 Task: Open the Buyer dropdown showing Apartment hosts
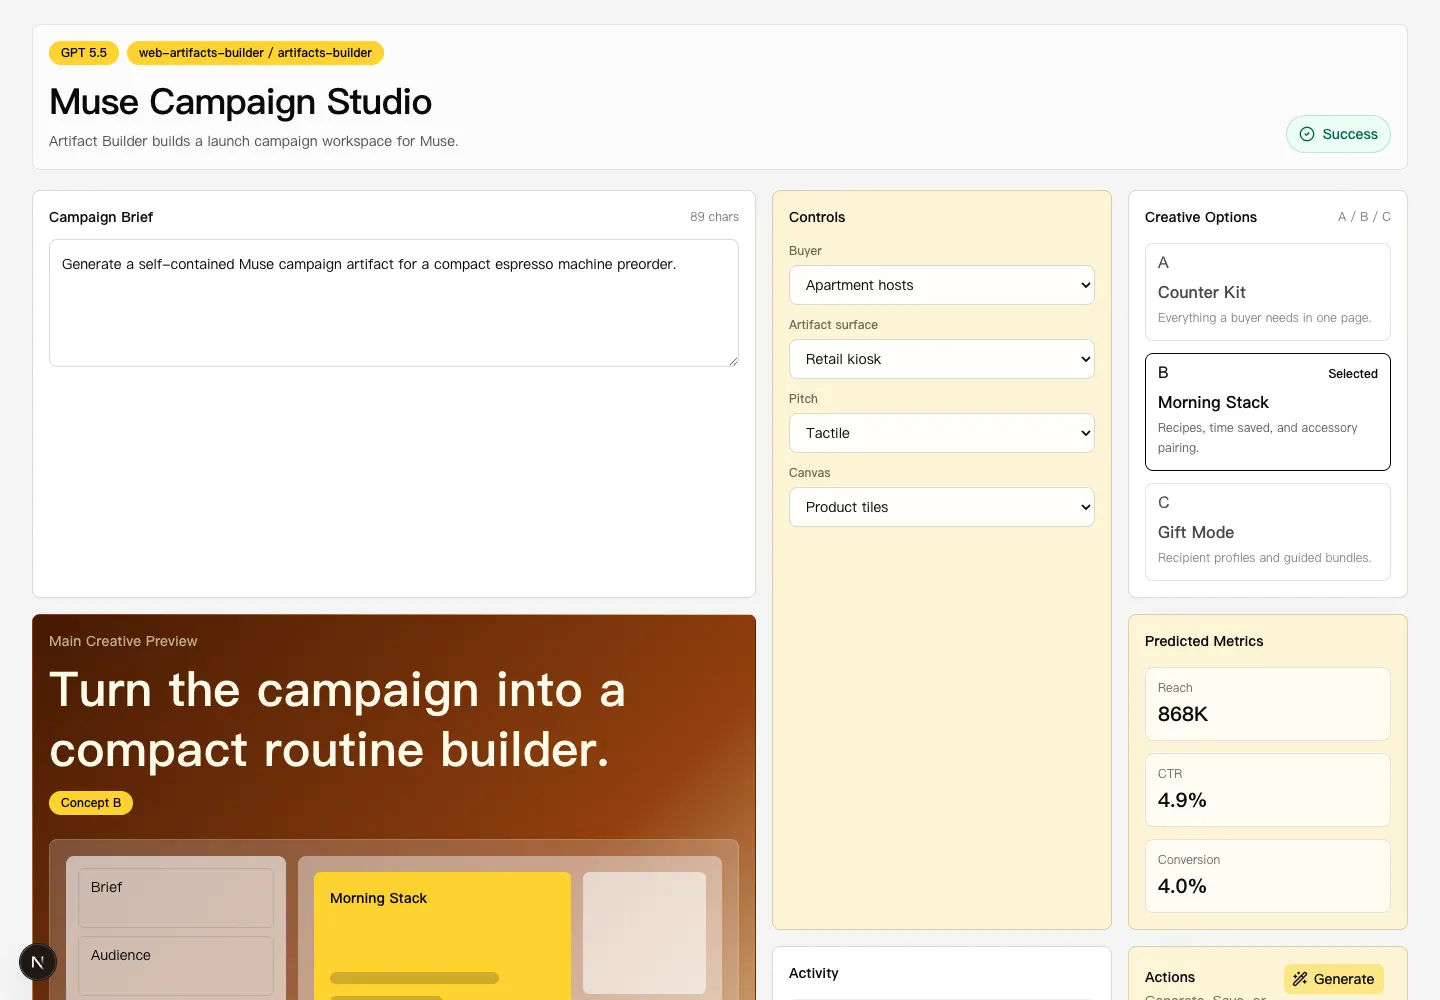point(942,285)
